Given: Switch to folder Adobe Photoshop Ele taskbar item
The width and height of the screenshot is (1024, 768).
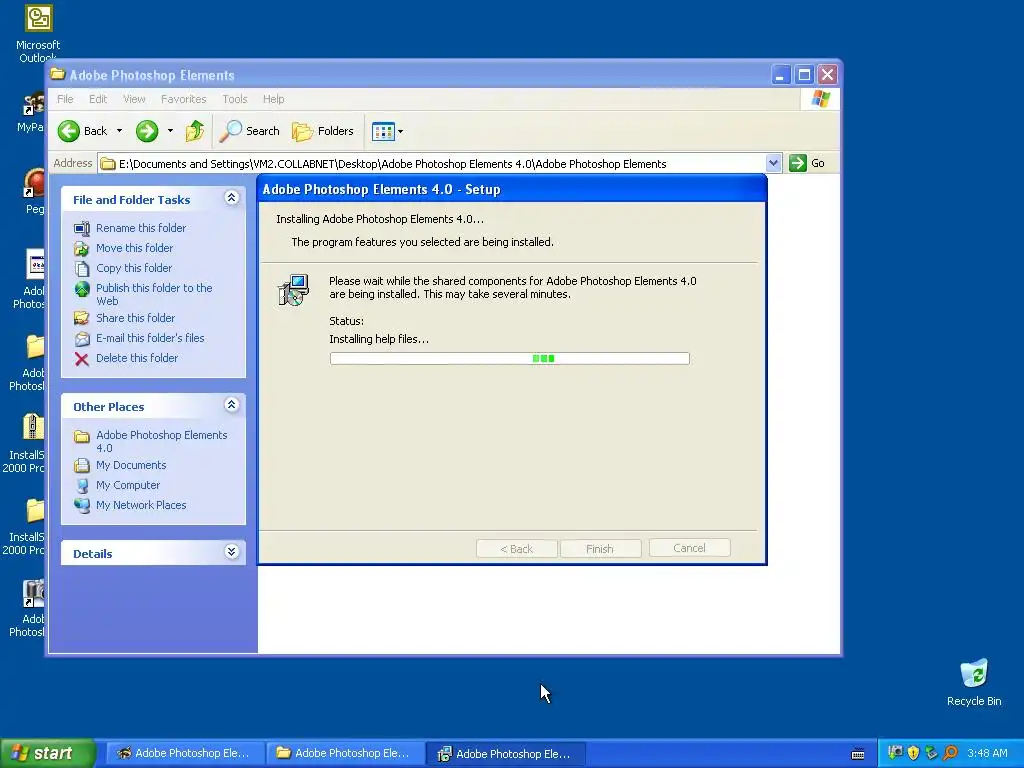Looking at the screenshot, I should 345,754.
